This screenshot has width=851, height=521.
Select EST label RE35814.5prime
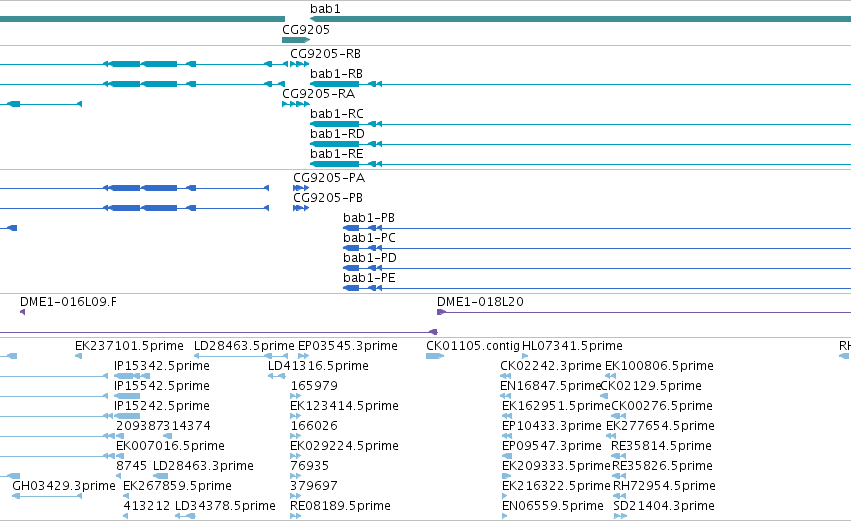[x=661, y=447]
